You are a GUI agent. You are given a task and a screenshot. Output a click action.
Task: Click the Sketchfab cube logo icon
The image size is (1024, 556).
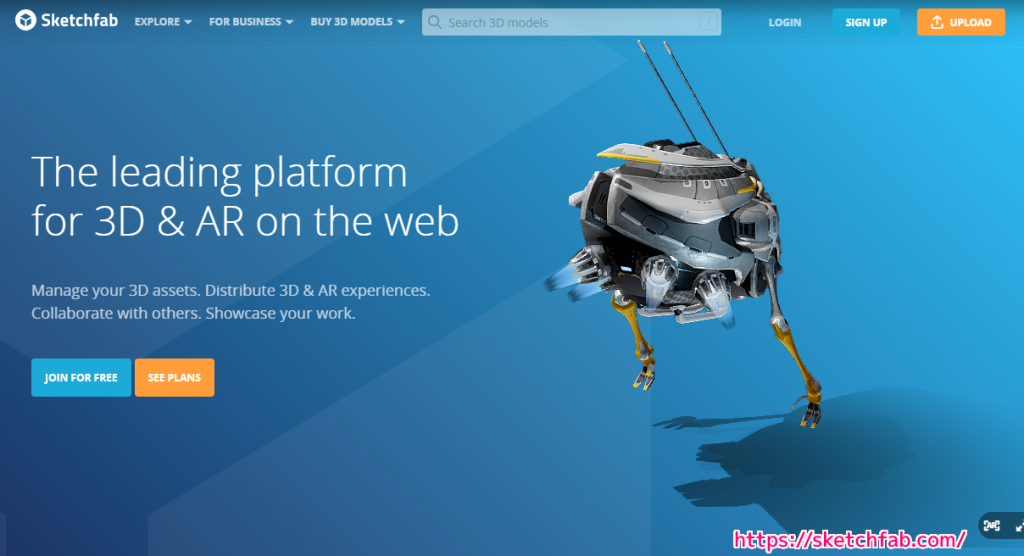pyautogui.click(x=25, y=21)
